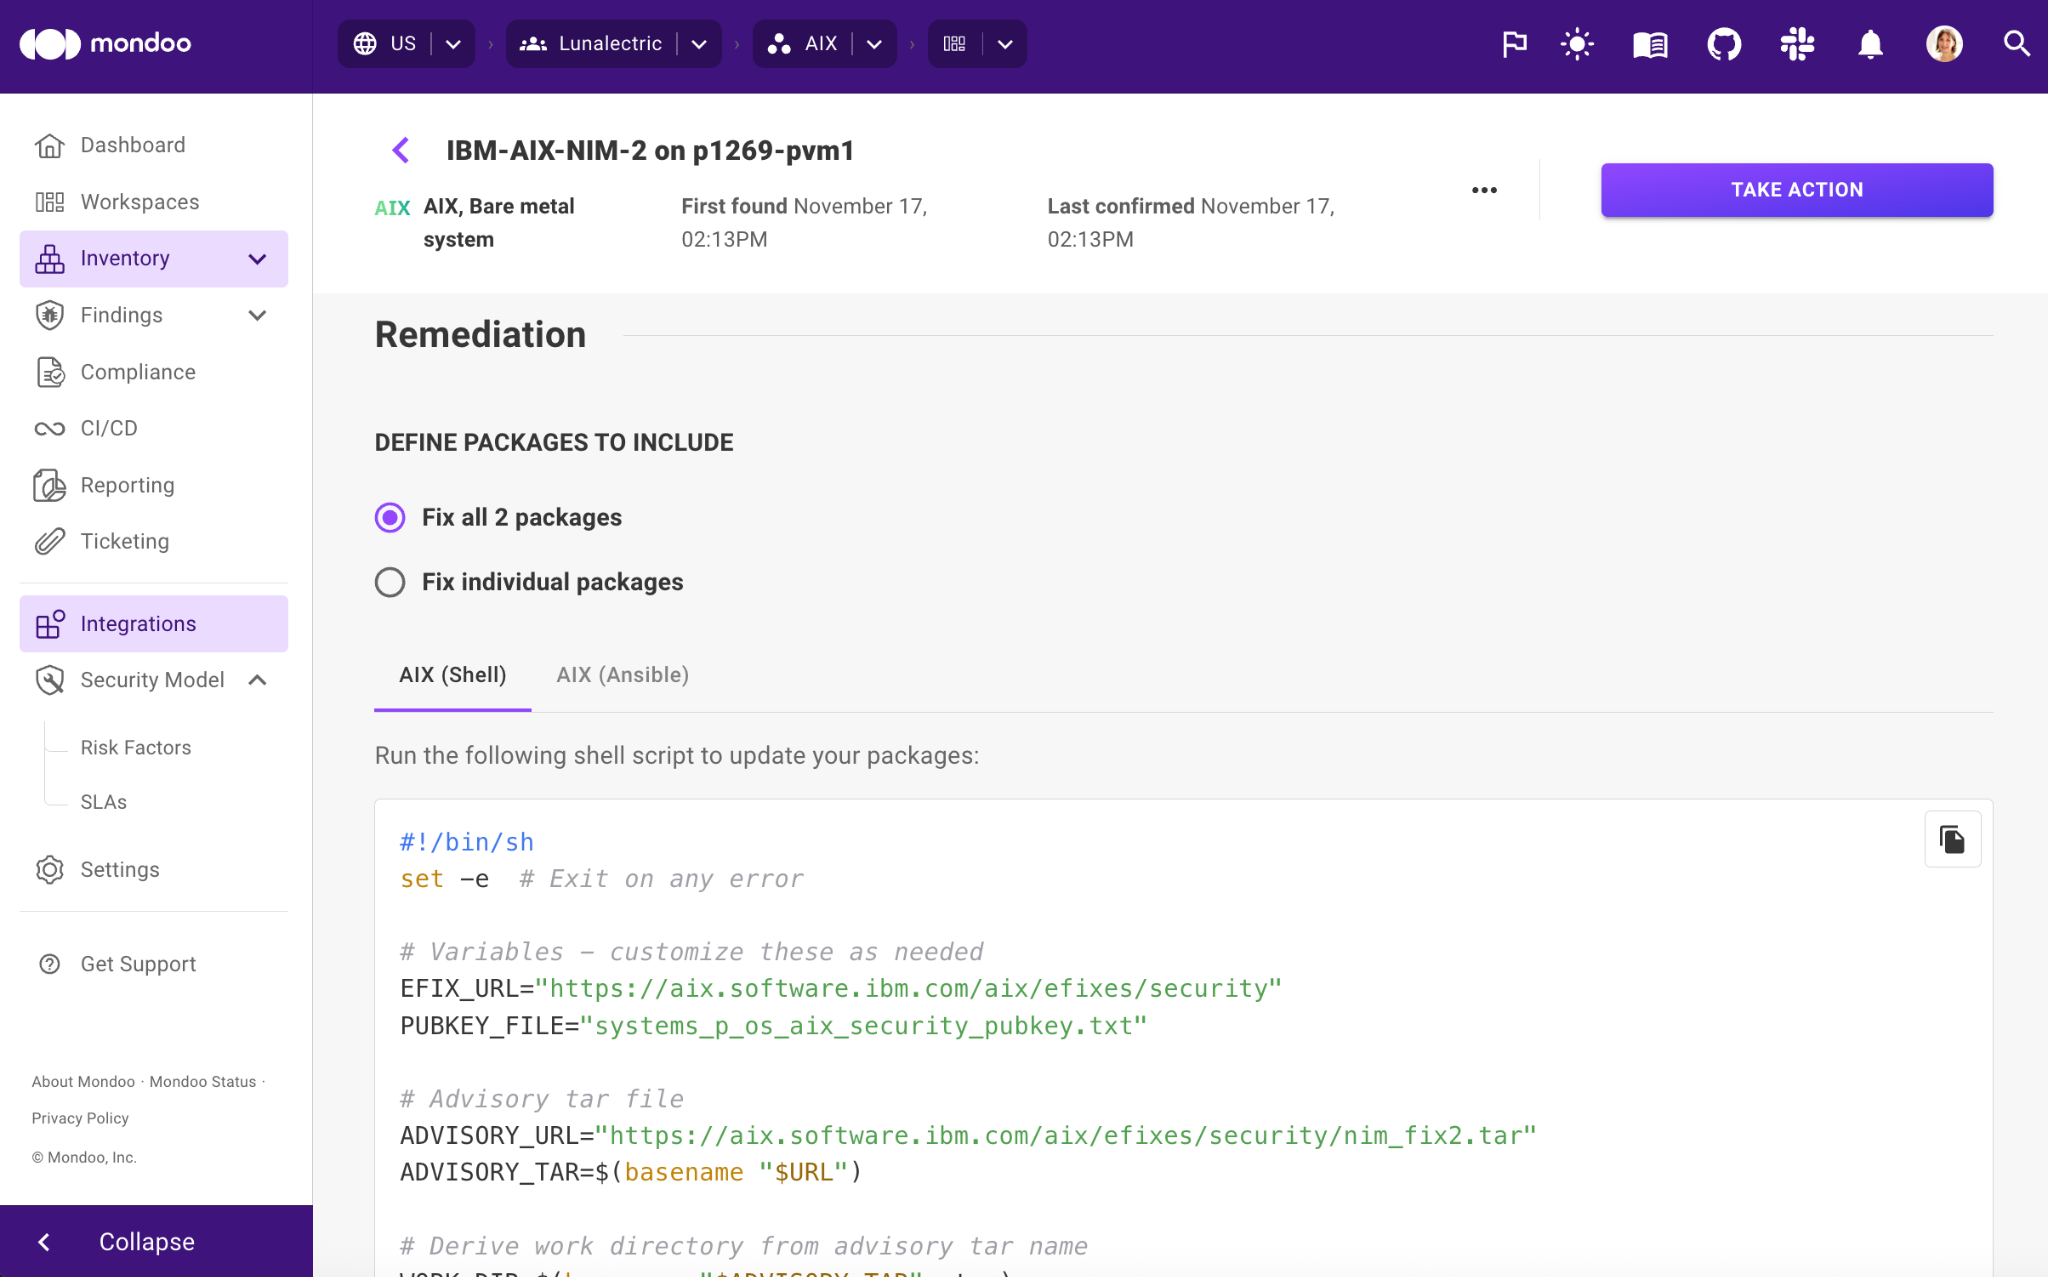Expand the Inventory sidebar menu
The image size is (2048, 1277).
[257, 259]
